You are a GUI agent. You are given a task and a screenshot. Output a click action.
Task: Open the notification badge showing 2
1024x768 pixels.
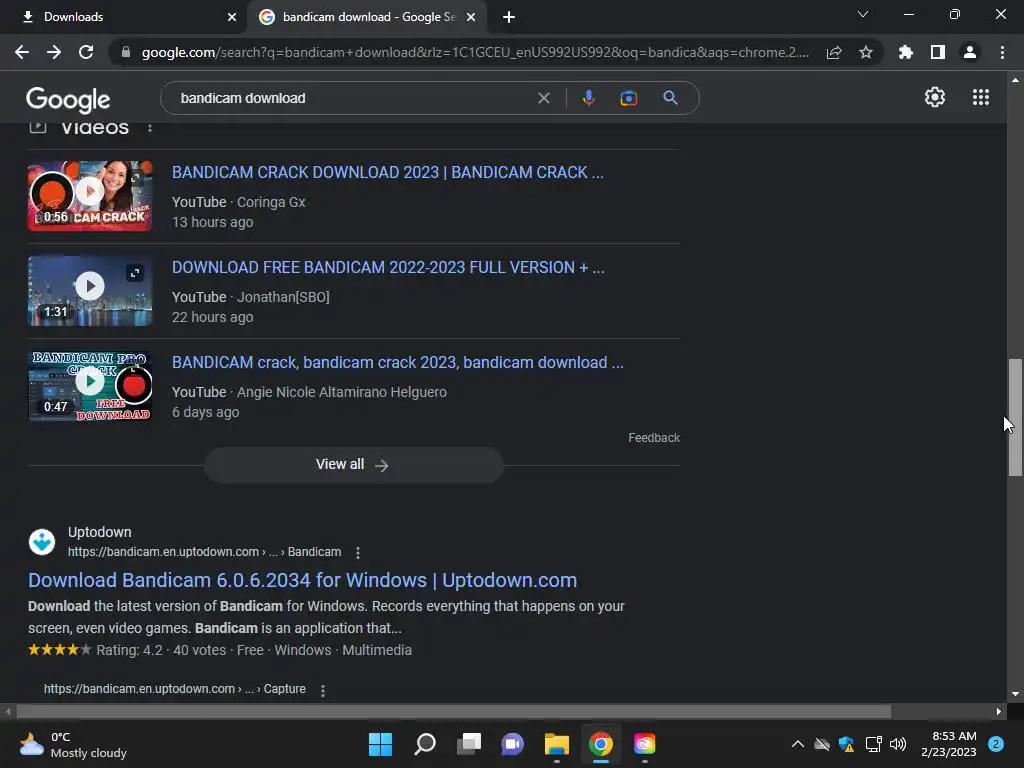[996, 744]
